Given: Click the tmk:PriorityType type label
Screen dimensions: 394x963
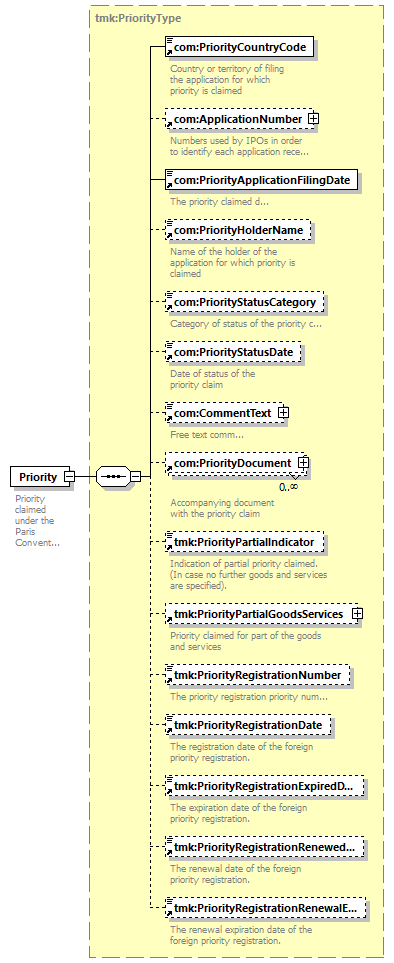Looking at the screenshot, I should tap(138, 18).
